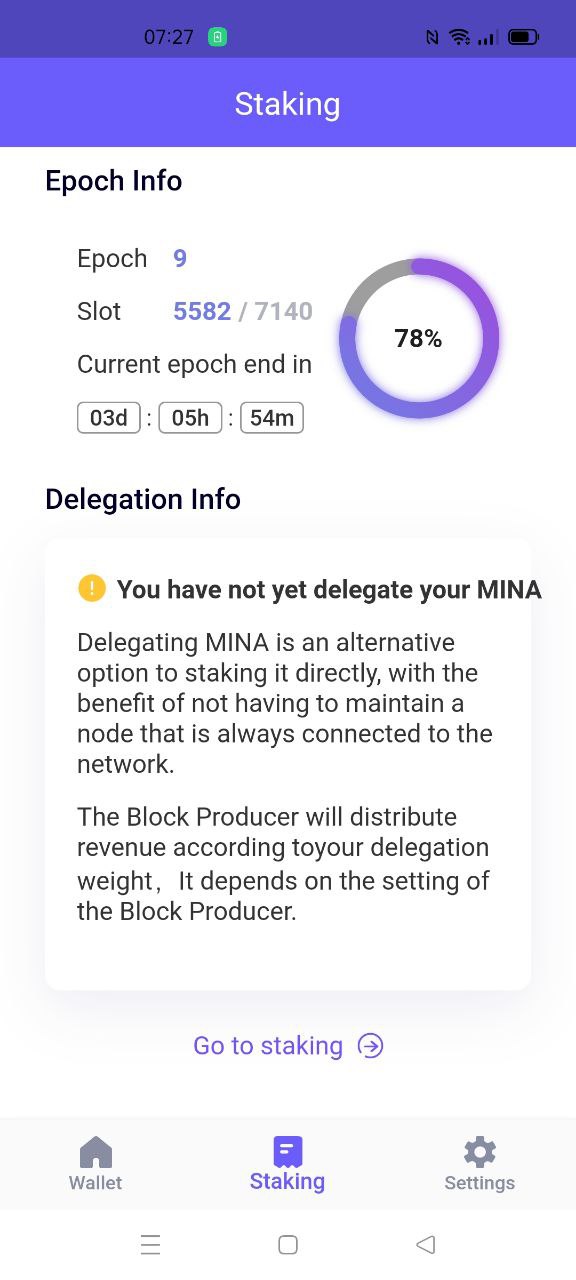Tap the 54m countdown box
The width and height of the screenshot is (576, 1280).
(x=271, y=418)
